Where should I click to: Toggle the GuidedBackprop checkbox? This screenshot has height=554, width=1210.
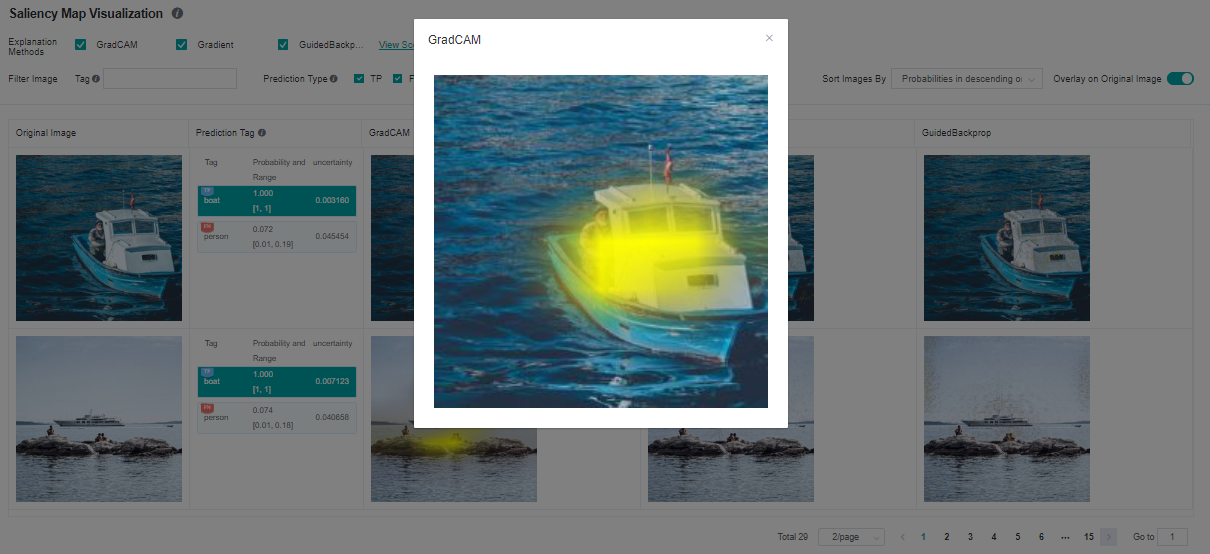click(x=283, y=45)
